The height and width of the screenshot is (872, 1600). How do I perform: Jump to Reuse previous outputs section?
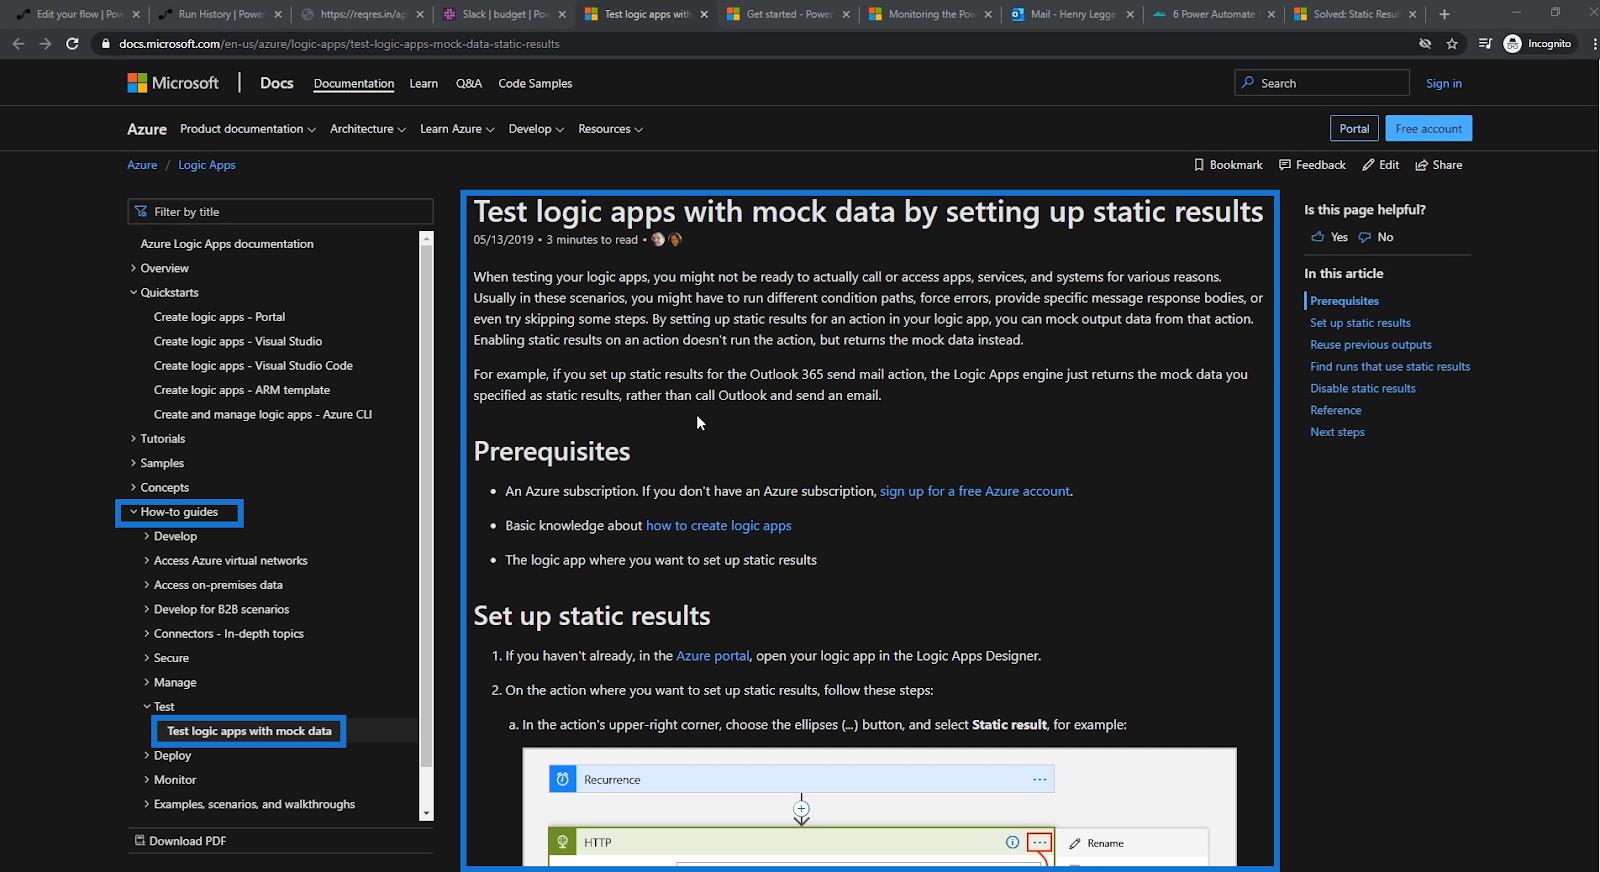1371,345
